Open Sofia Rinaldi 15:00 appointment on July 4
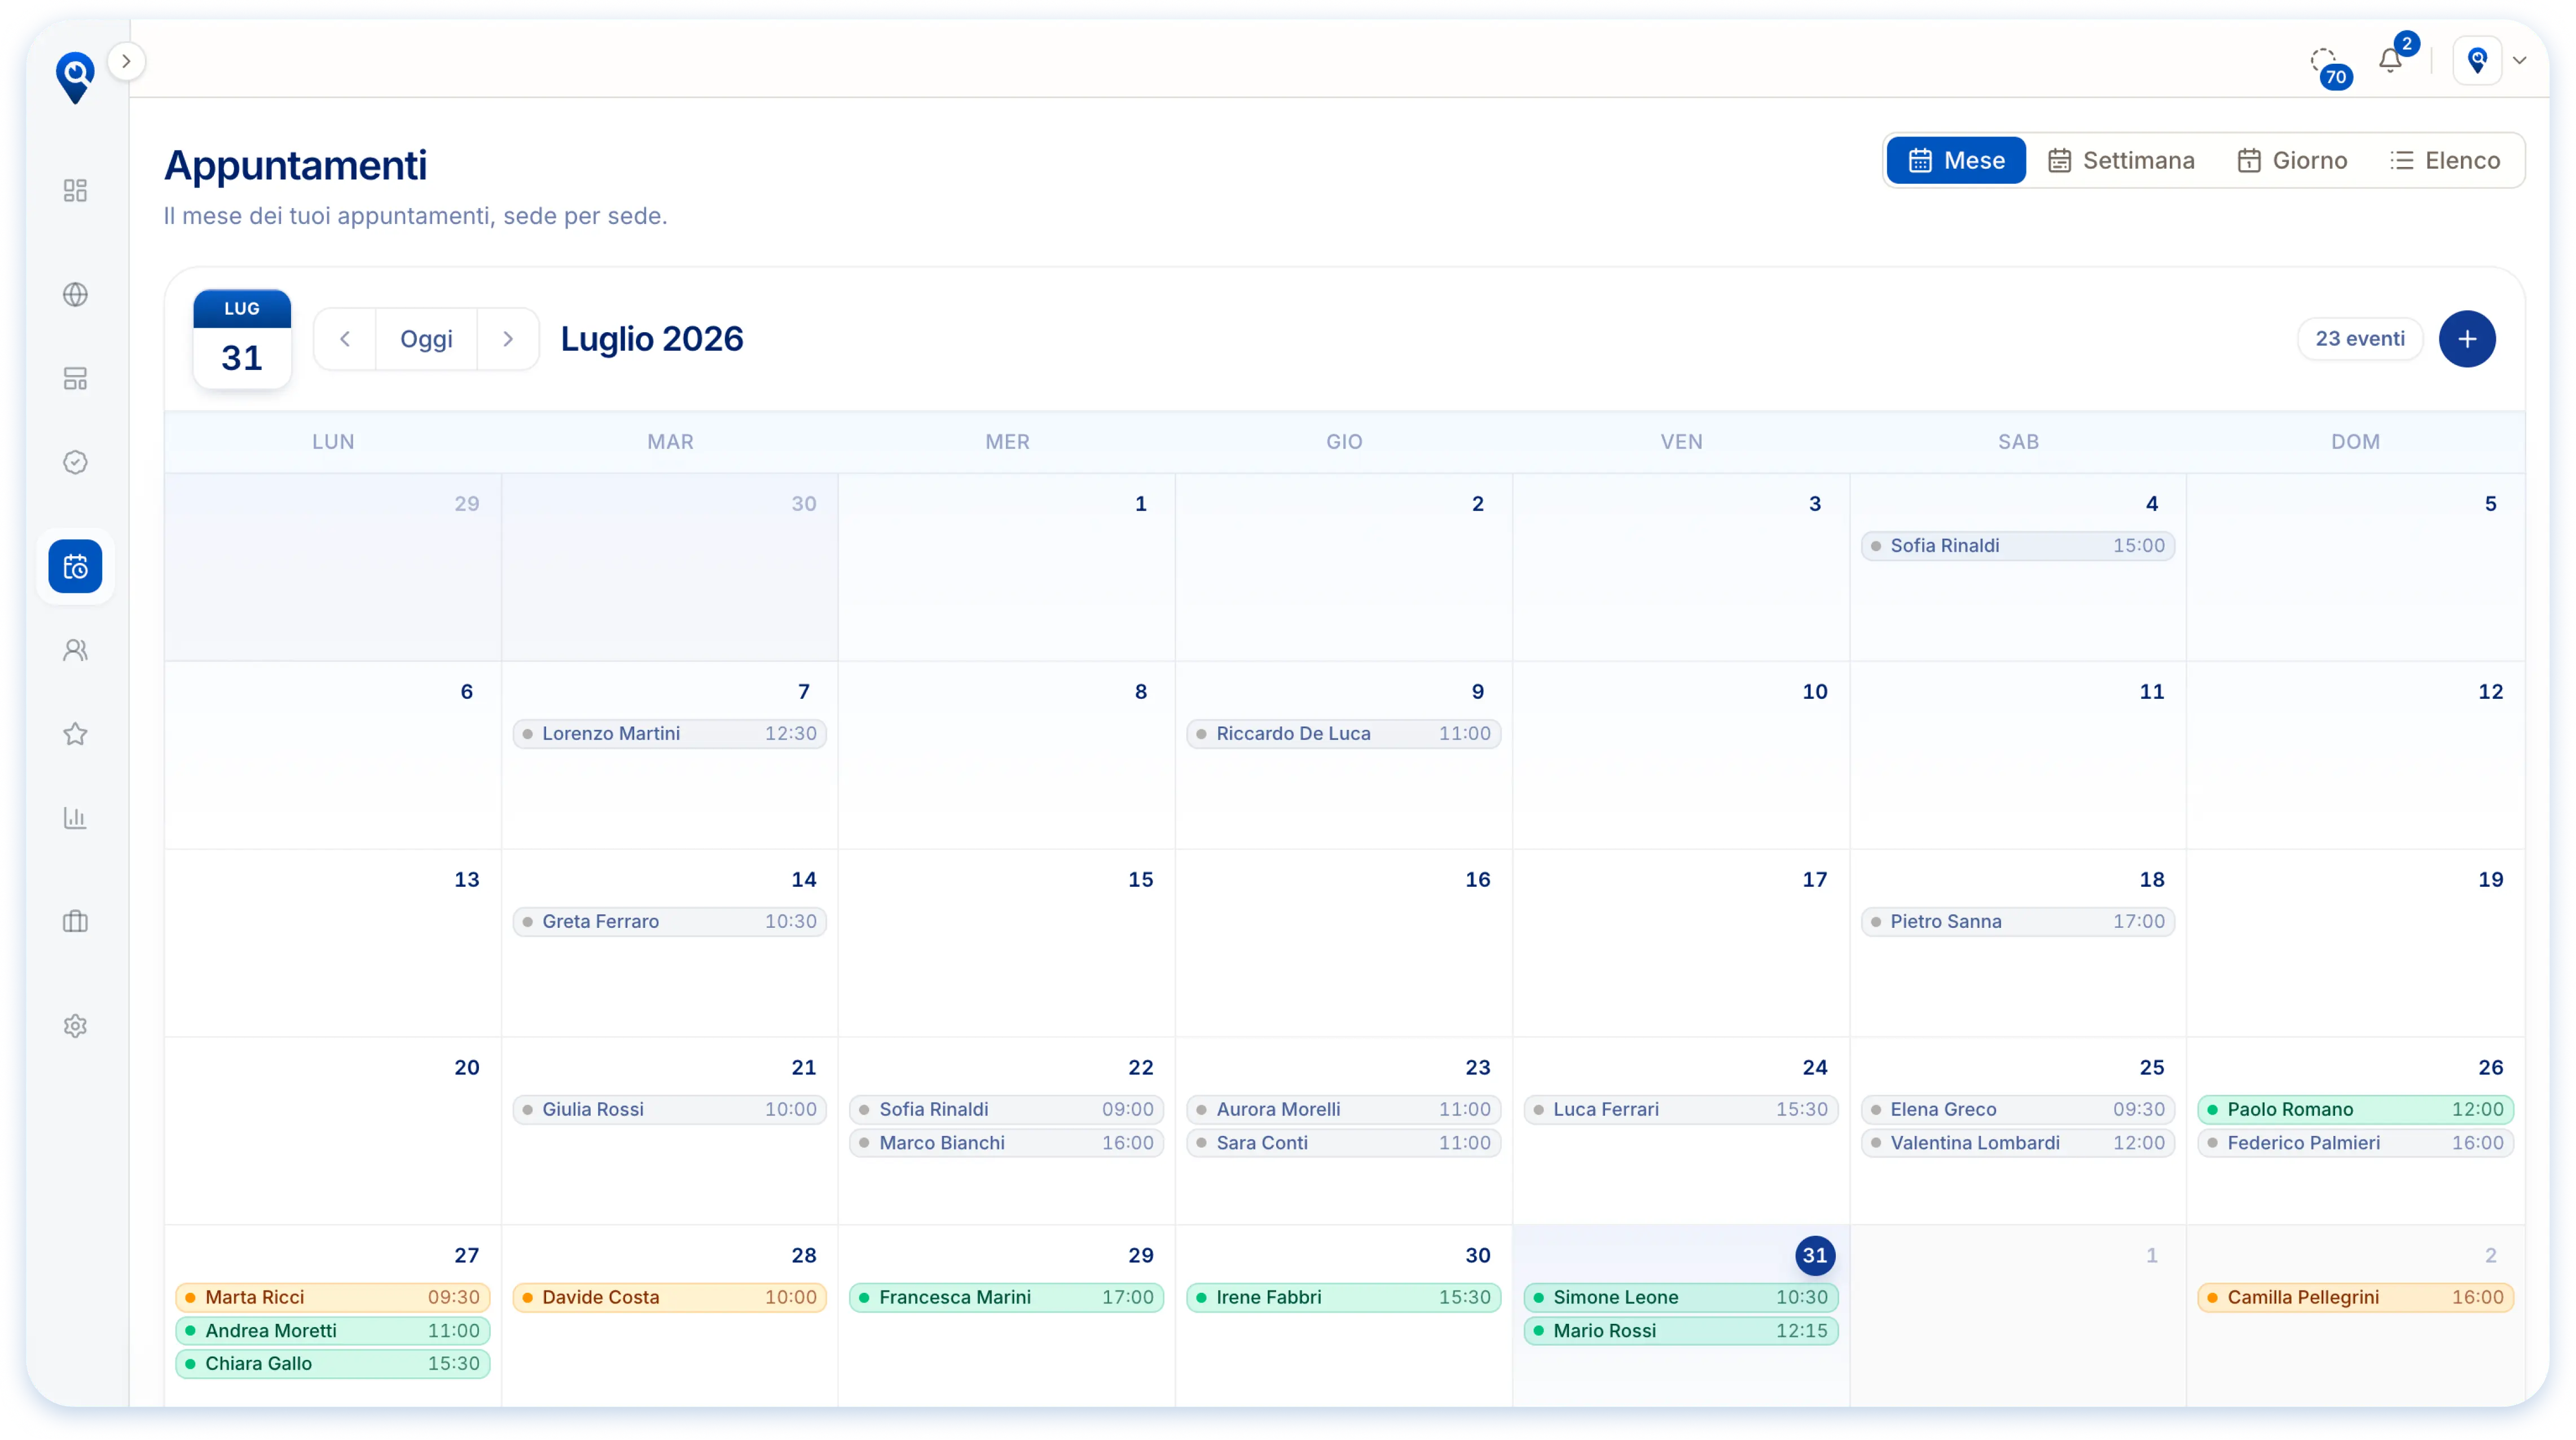This screenshot has width=2576, height=1440. click(x=2018, y=546)
